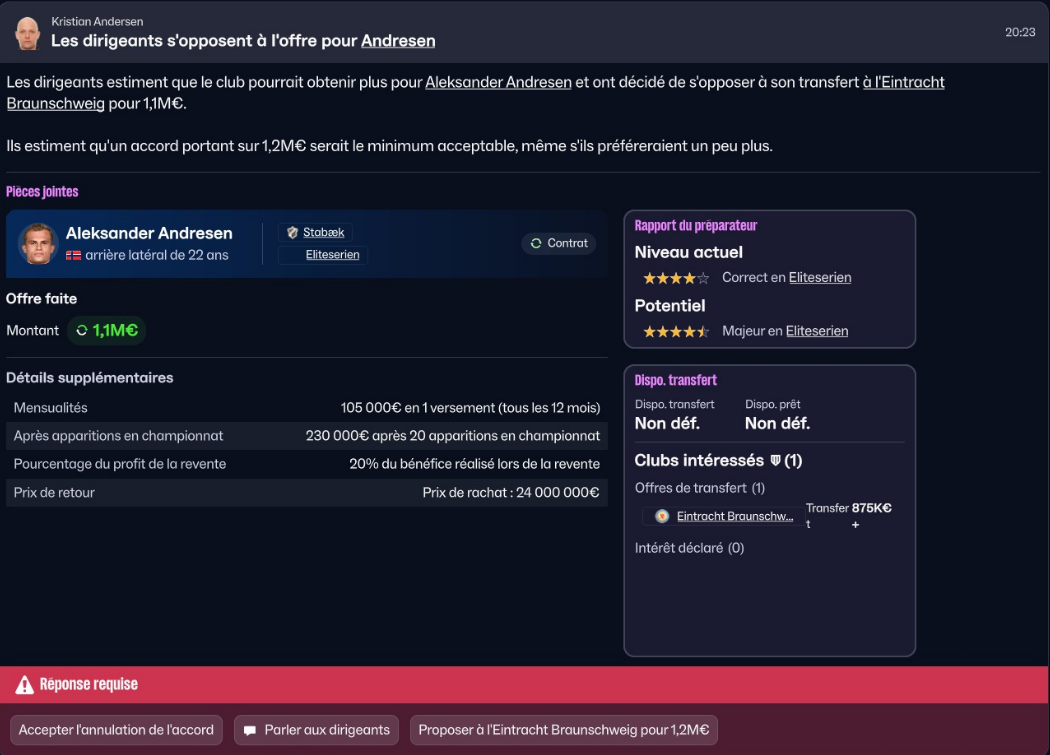Open the Andresen link in the message title
The width and height of the screenshot is (1050, 755).
tap(398, 41)
